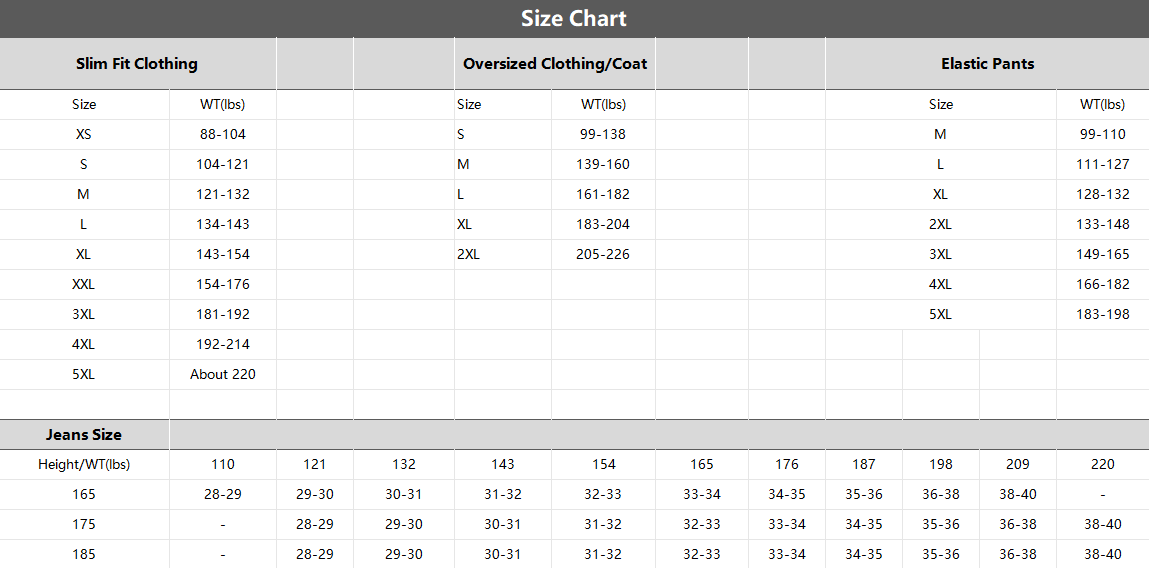
Task: Click the Height/WT(lbs) header cell
Action: pyautogui.click(x=84, y=464)
